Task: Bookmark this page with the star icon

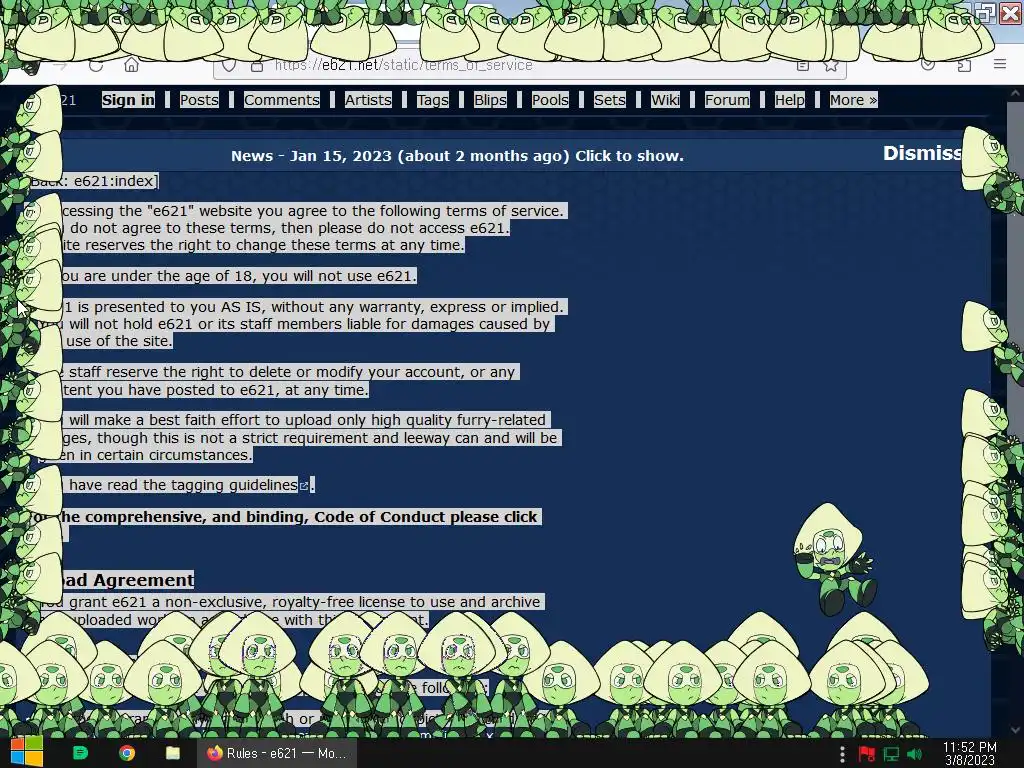Action: [x=831, y=65]
